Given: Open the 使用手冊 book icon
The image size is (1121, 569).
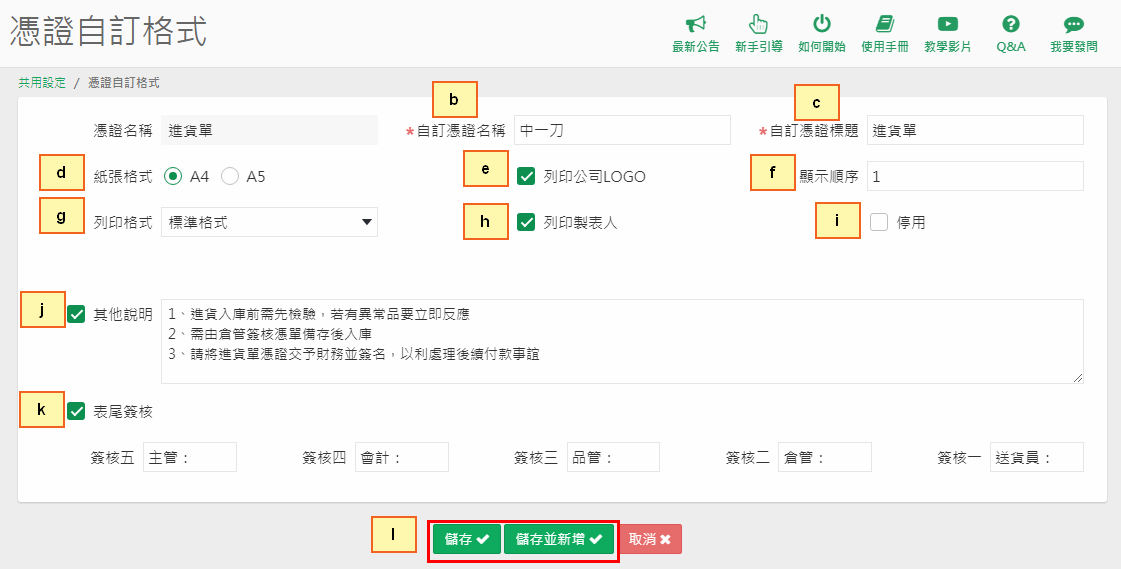Looking at the screenshot, I should [x=885, y=24].
